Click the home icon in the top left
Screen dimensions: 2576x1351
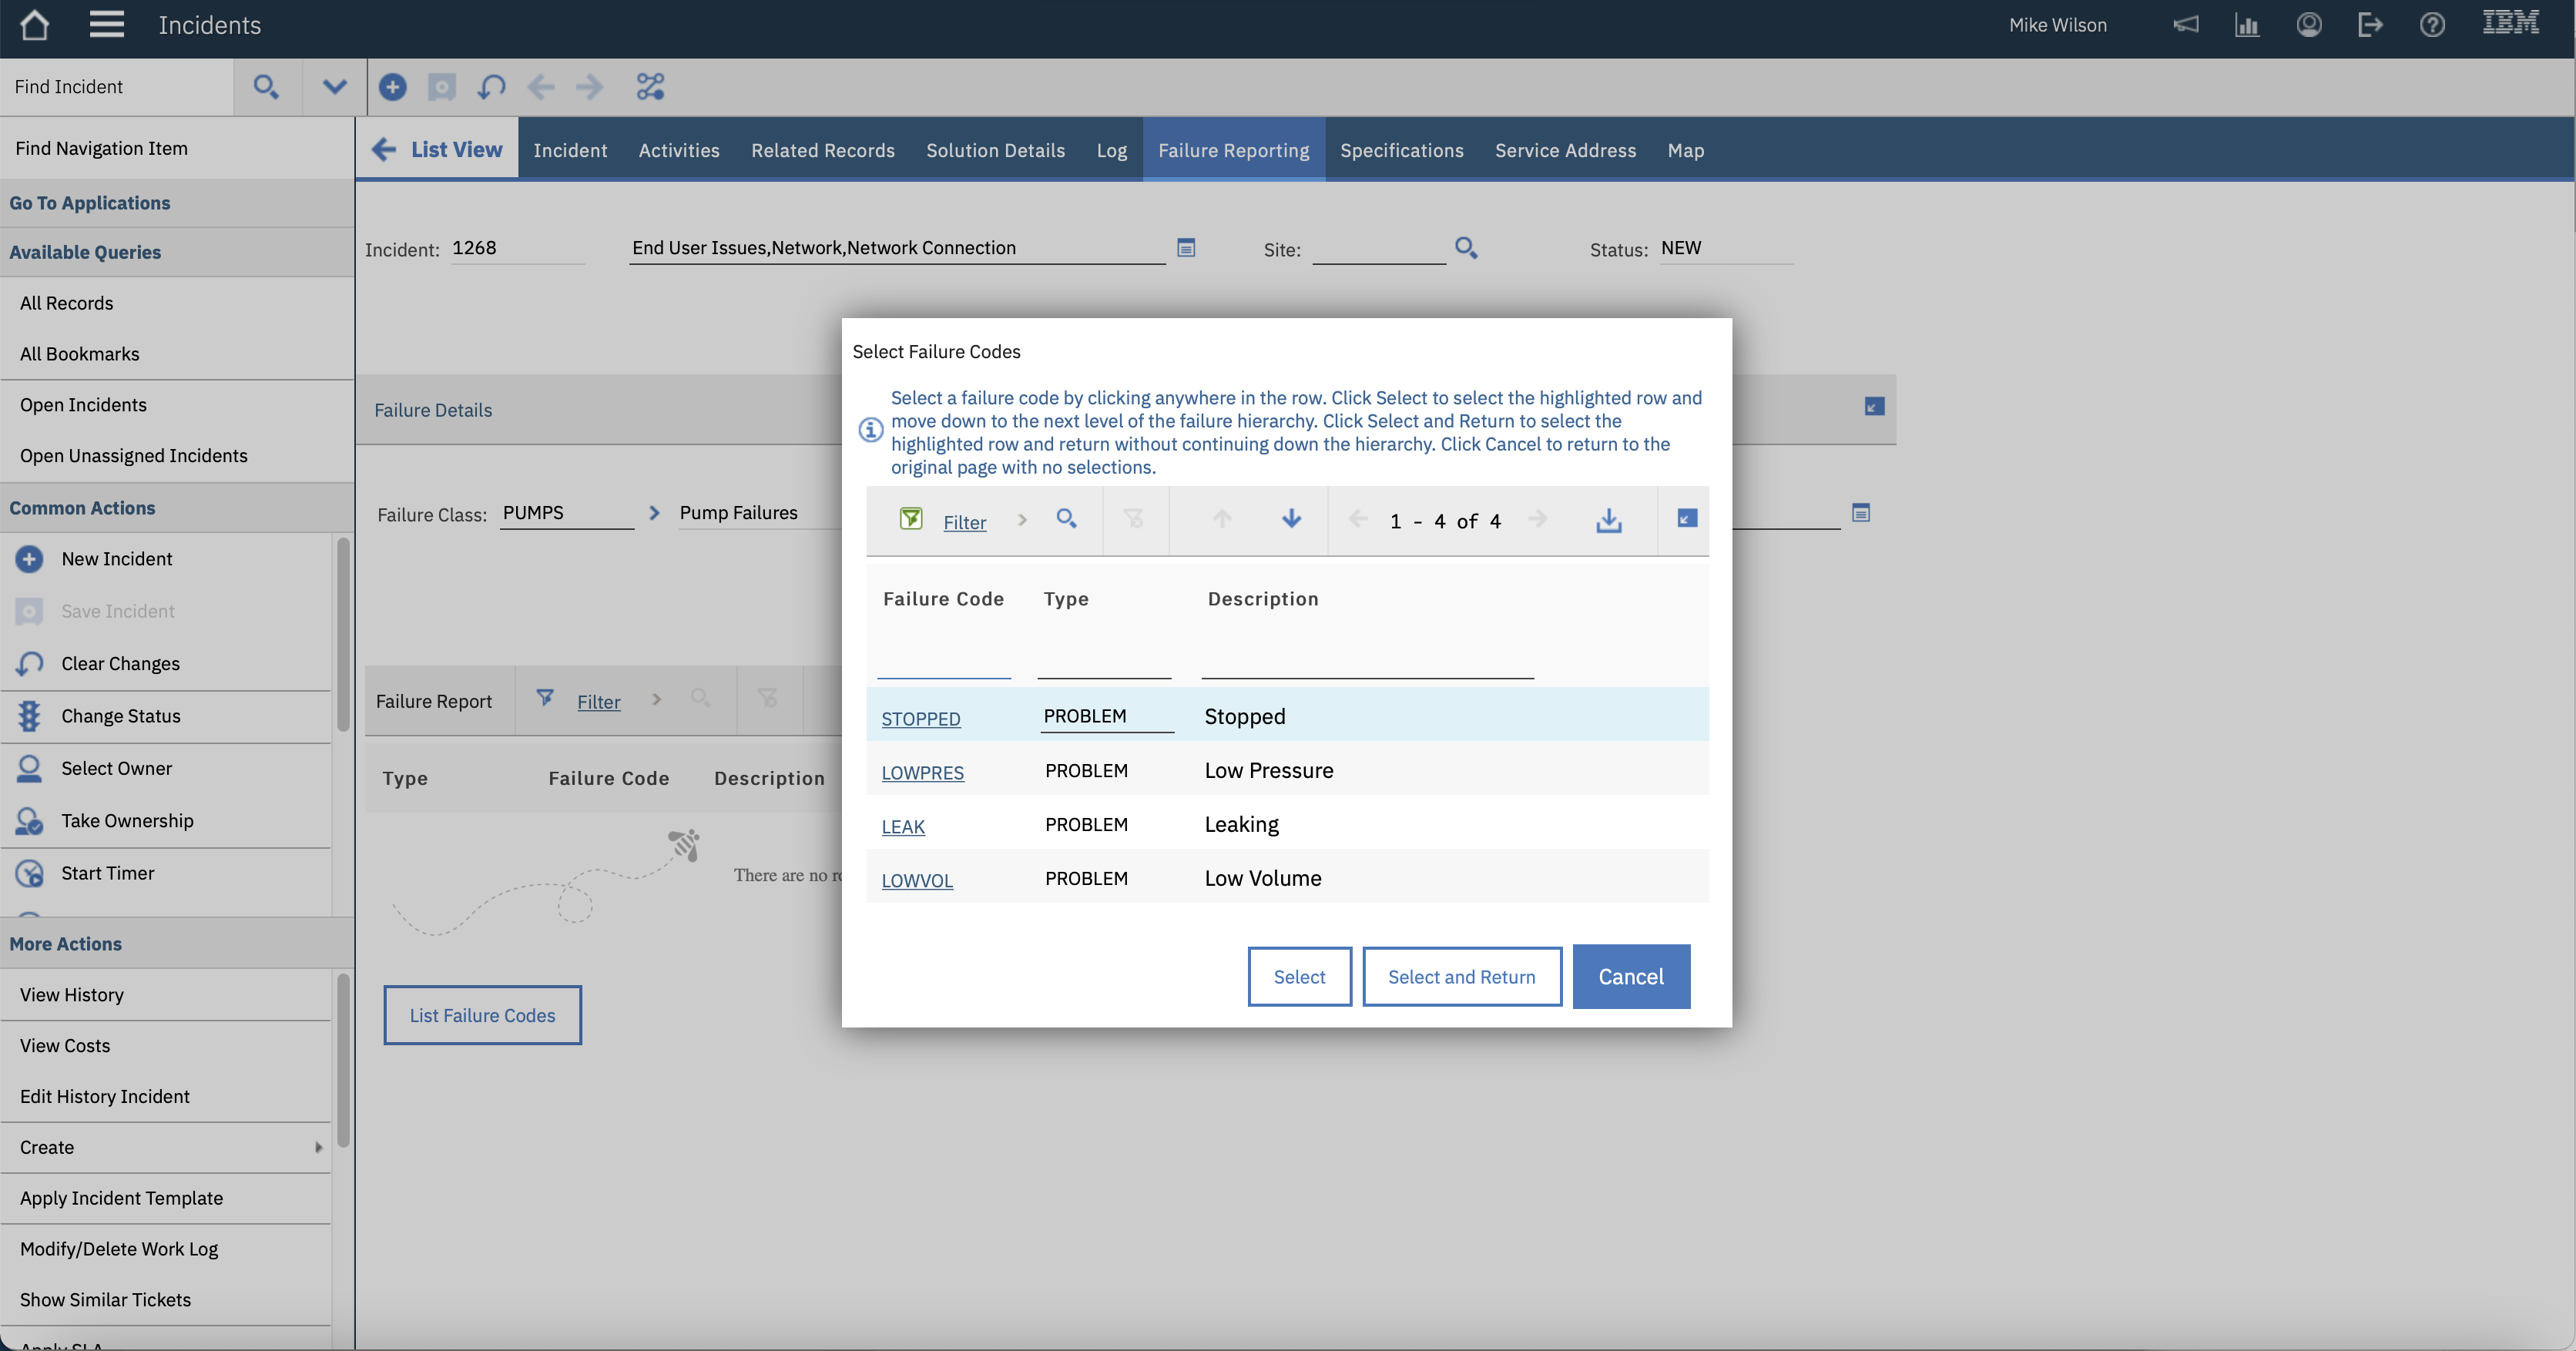pos(34,25)
